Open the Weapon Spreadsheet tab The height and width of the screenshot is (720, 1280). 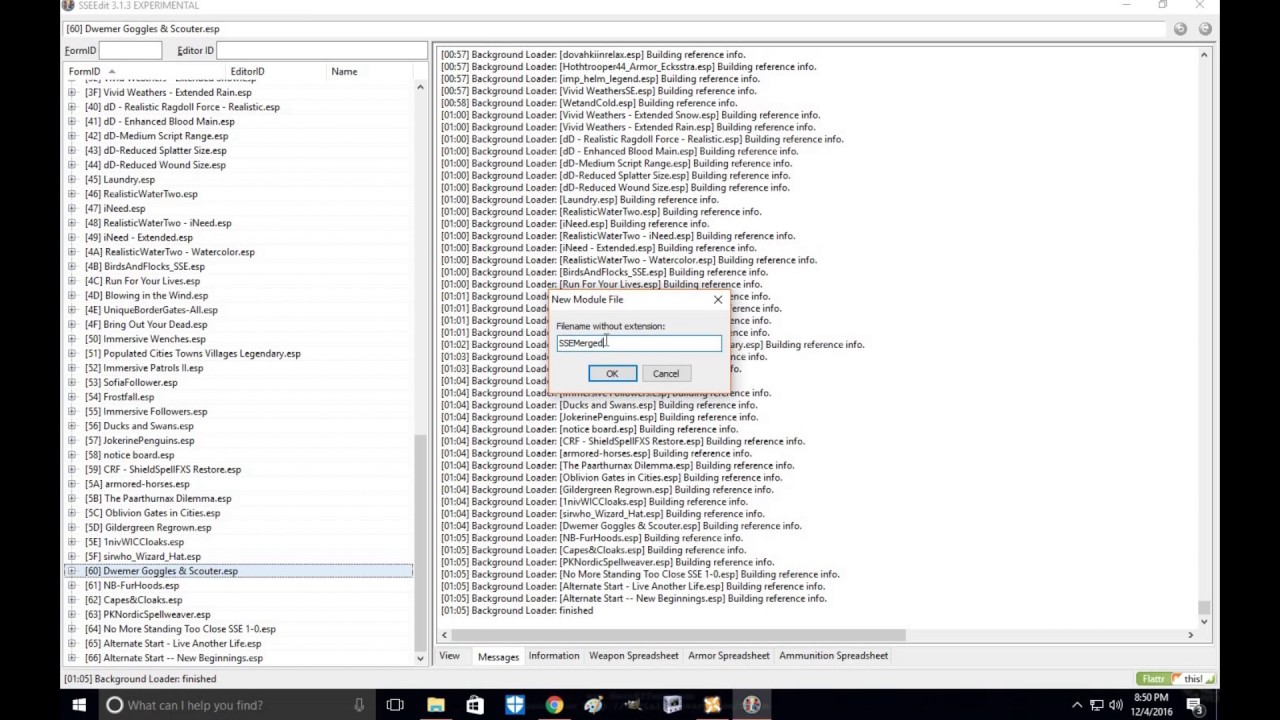tap(634, 656)
